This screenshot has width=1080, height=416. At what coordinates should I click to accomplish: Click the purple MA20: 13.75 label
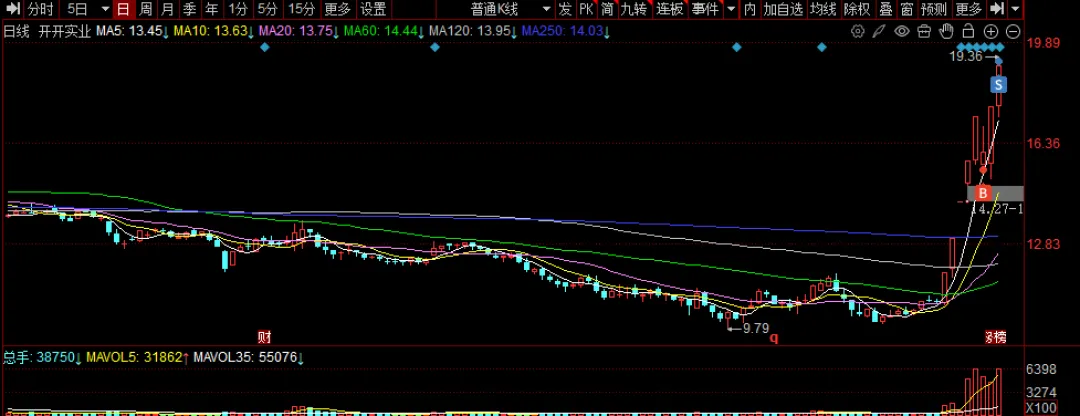tap(299, 31)
